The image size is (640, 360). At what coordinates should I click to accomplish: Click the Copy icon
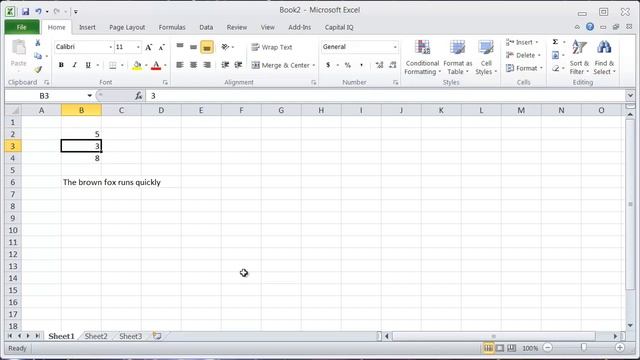(38, 56)
